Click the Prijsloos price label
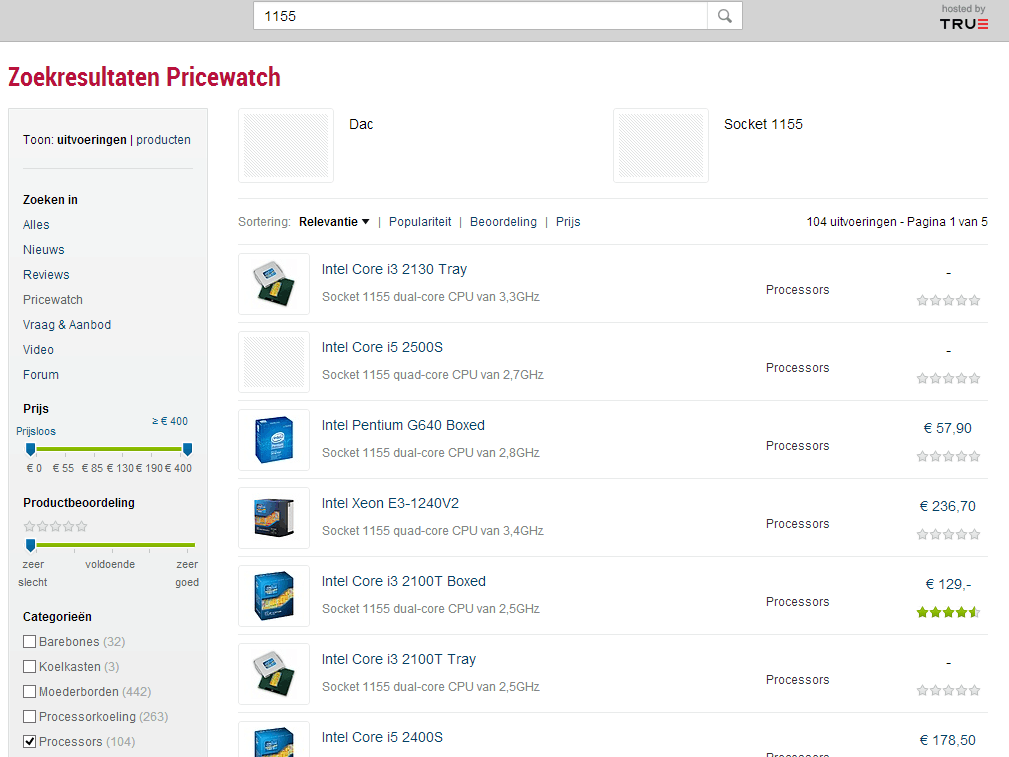 point(36,431)
